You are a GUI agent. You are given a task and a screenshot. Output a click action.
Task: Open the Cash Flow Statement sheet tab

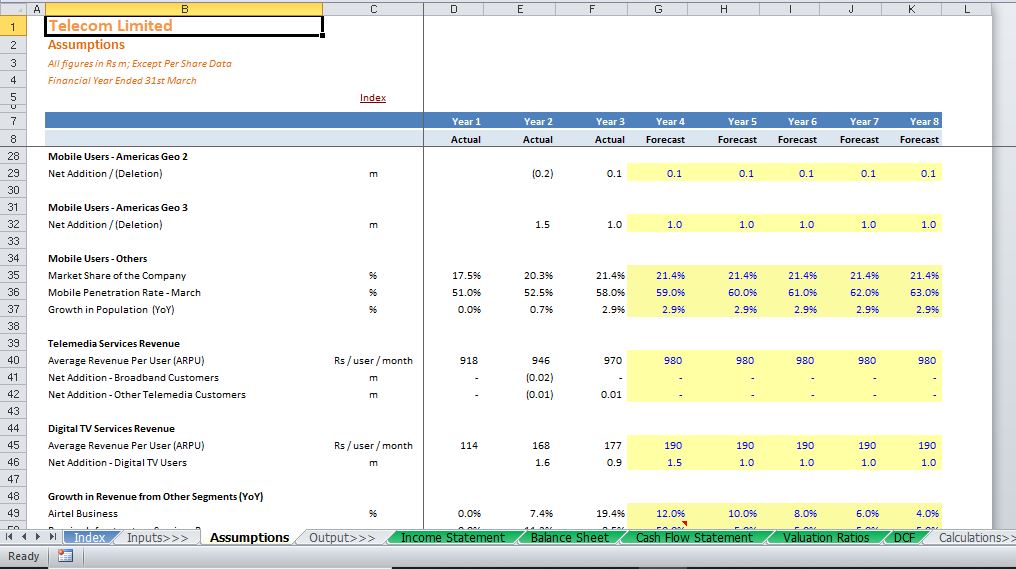click(694, 538)
